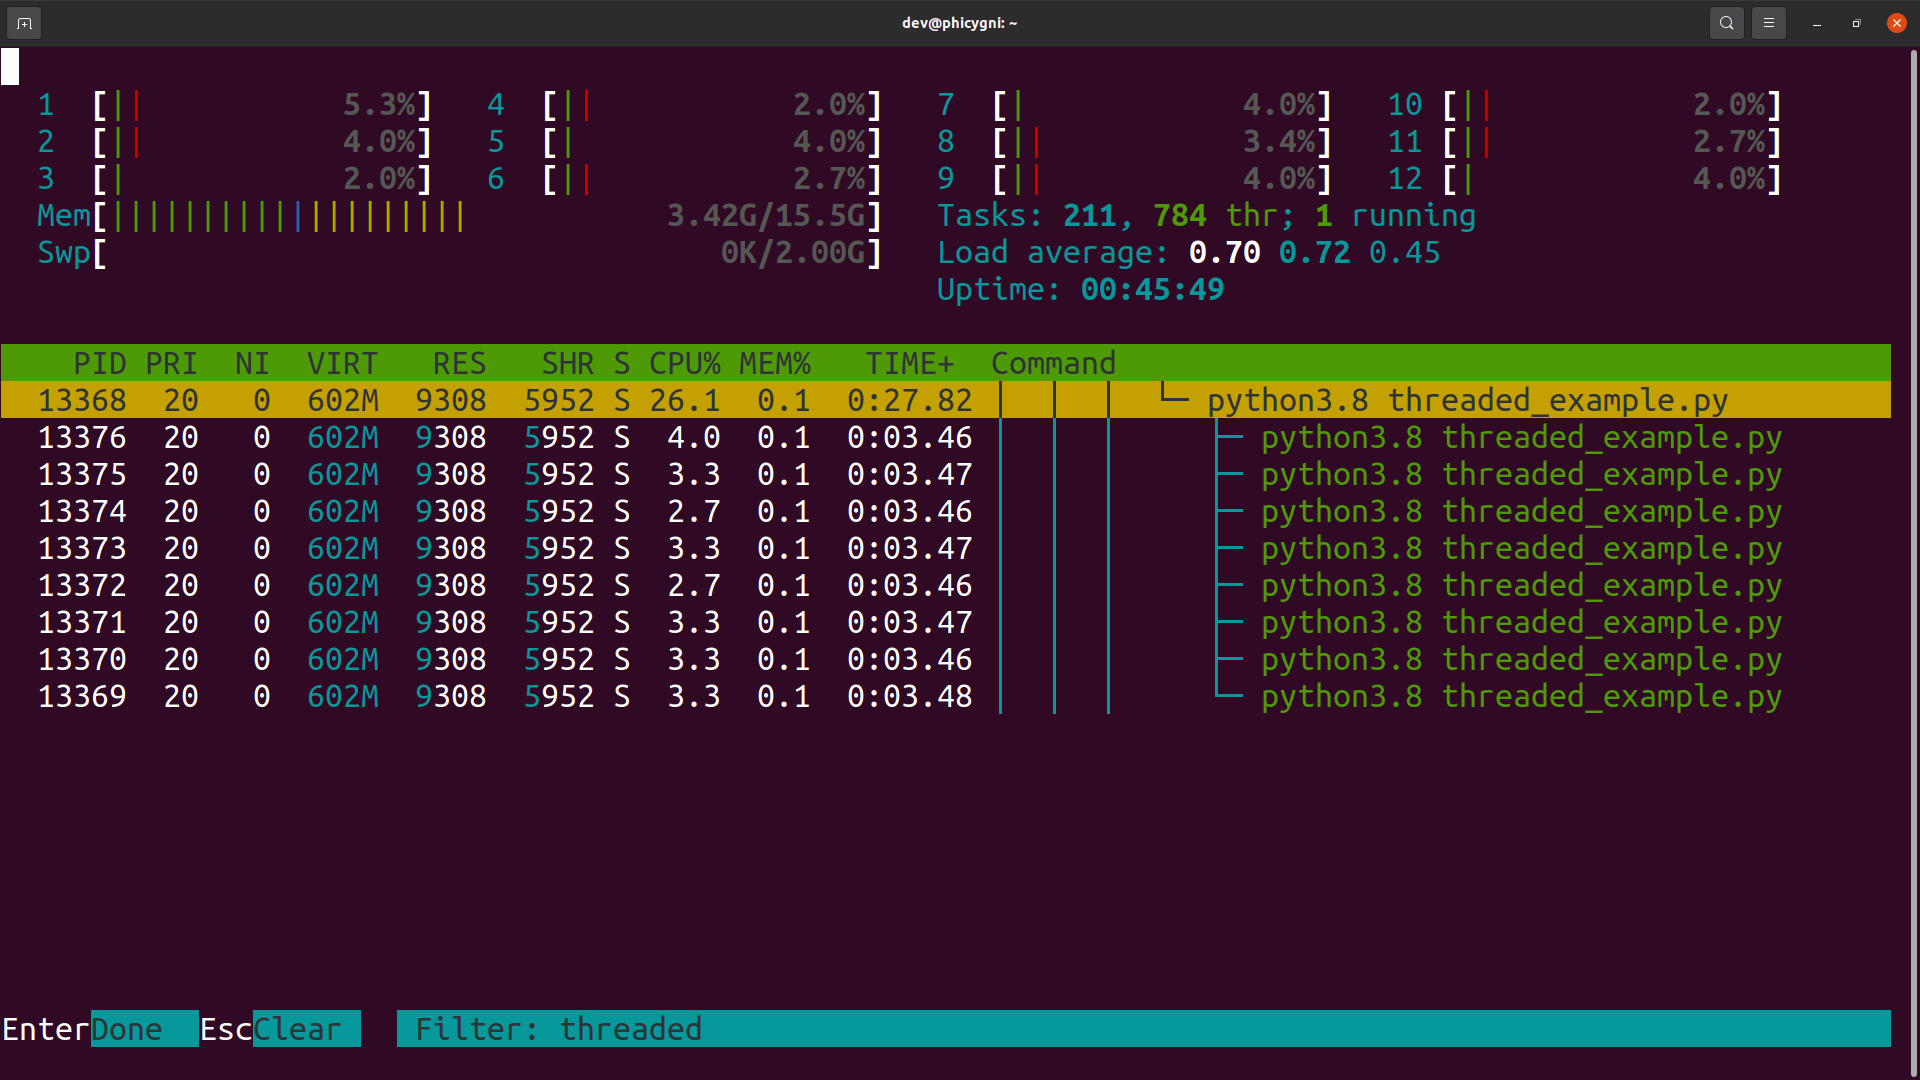Click the dev@phicygni titlebar
Viewport: 1920px width, 1080px height.
958,22
